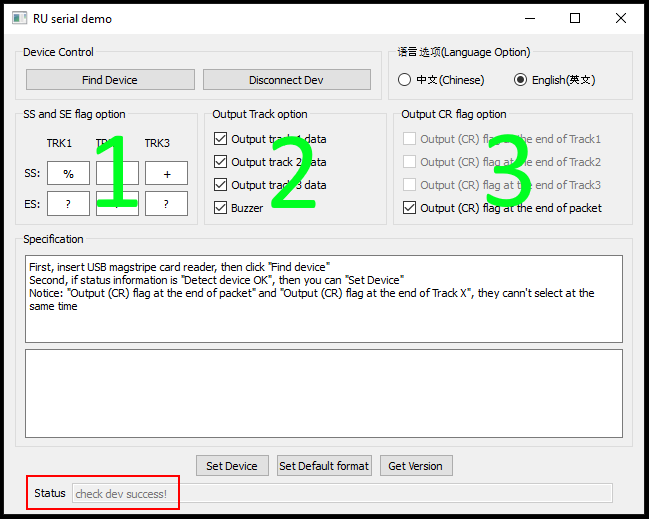
Task: Uncheck Output (CR) flag at end of packet
Action: coord(410,208)
